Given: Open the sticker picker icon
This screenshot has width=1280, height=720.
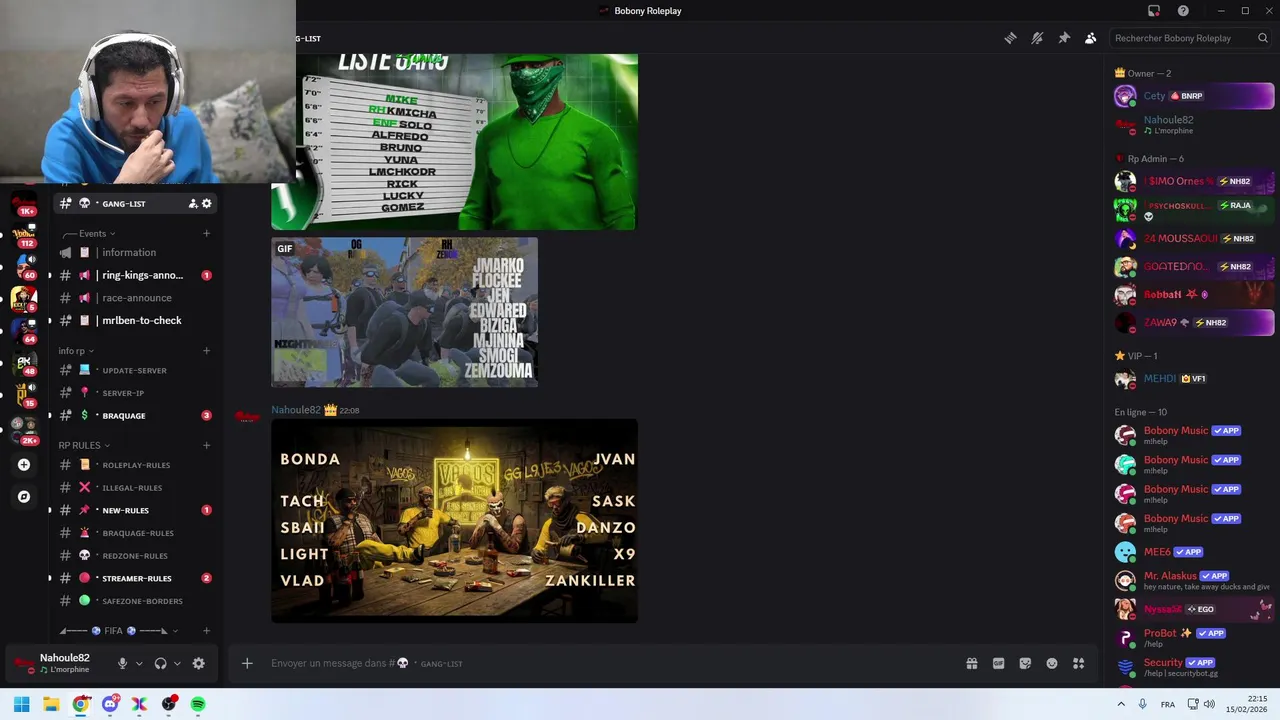Looking at the screenshot, I should click(x=1025, y=663).
